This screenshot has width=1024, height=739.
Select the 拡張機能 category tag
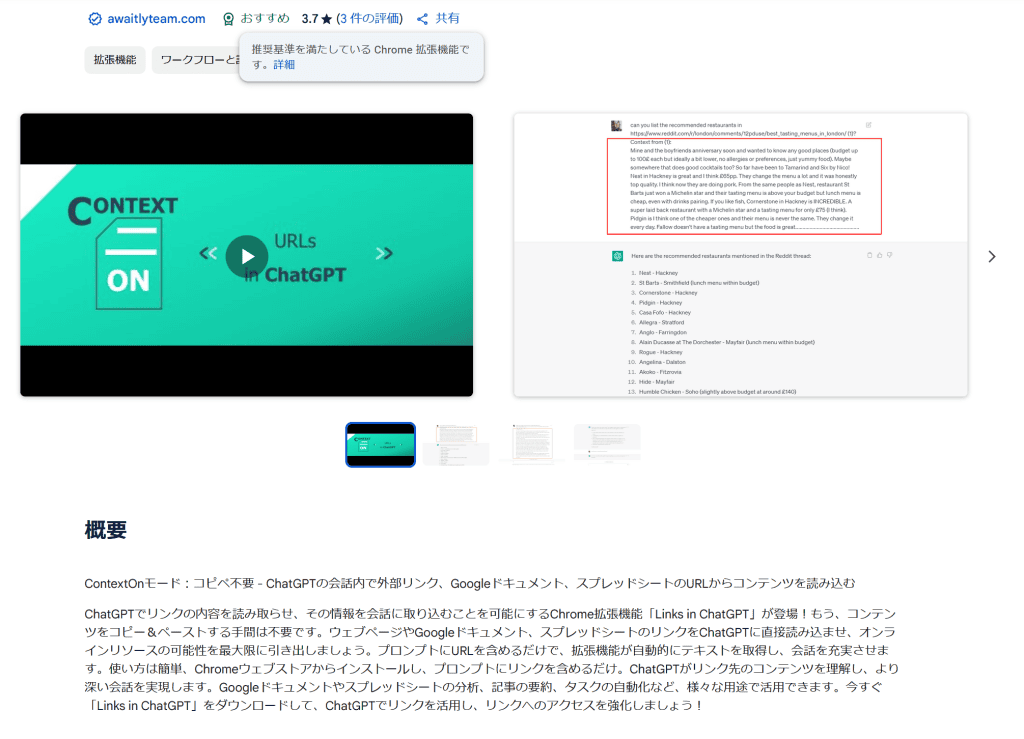114,60
